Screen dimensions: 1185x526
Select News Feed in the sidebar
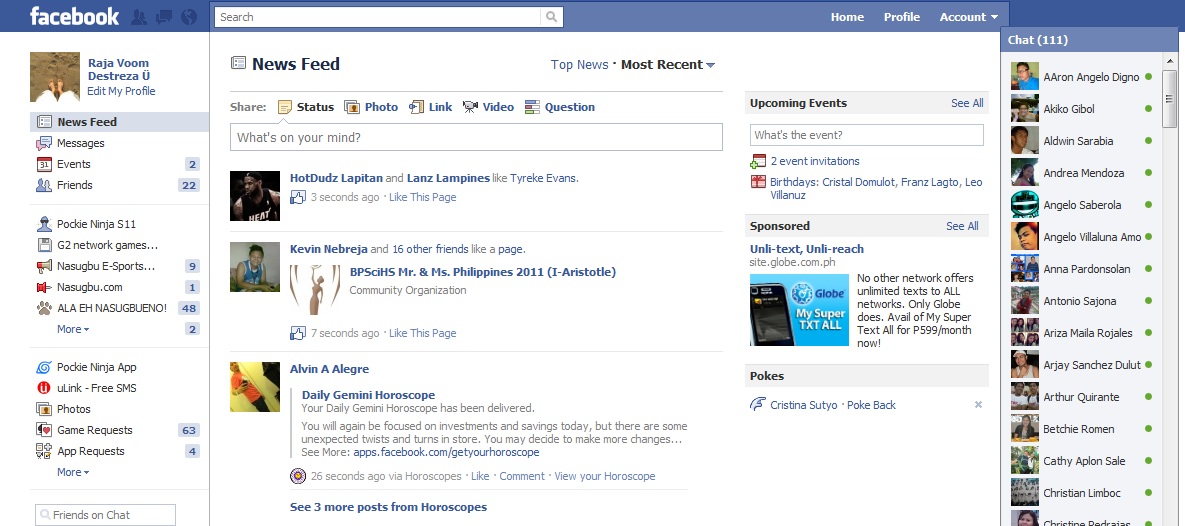[119, 122]
